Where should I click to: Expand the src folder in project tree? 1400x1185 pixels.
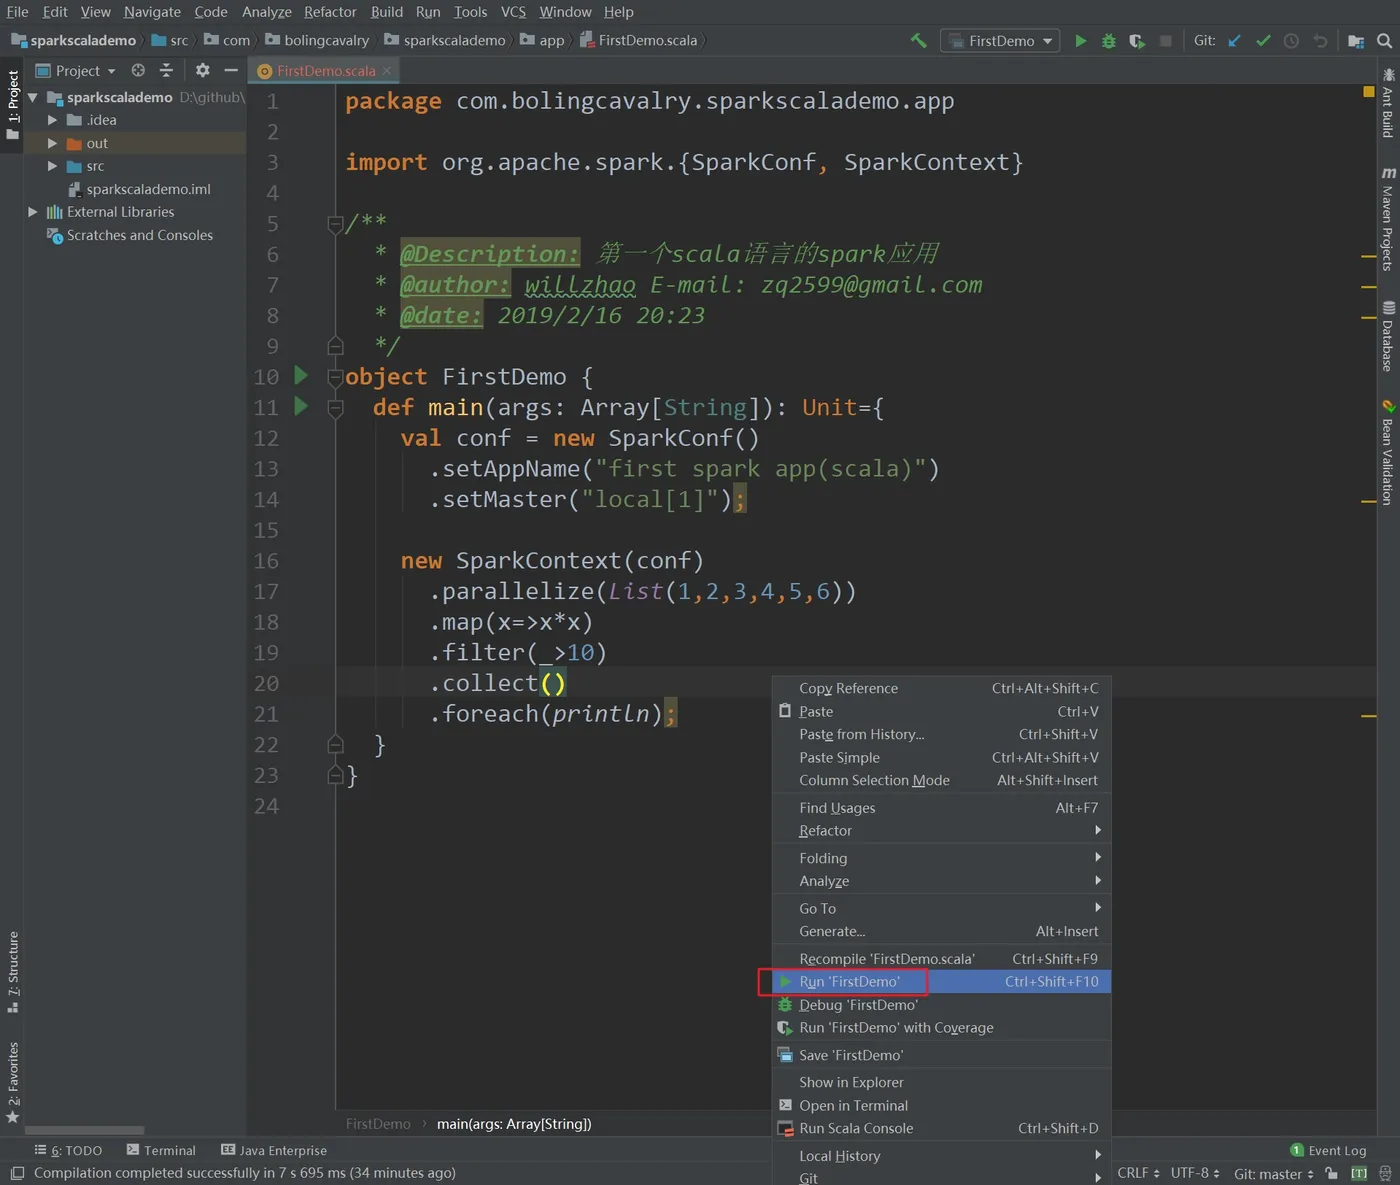tap(52, 166)
